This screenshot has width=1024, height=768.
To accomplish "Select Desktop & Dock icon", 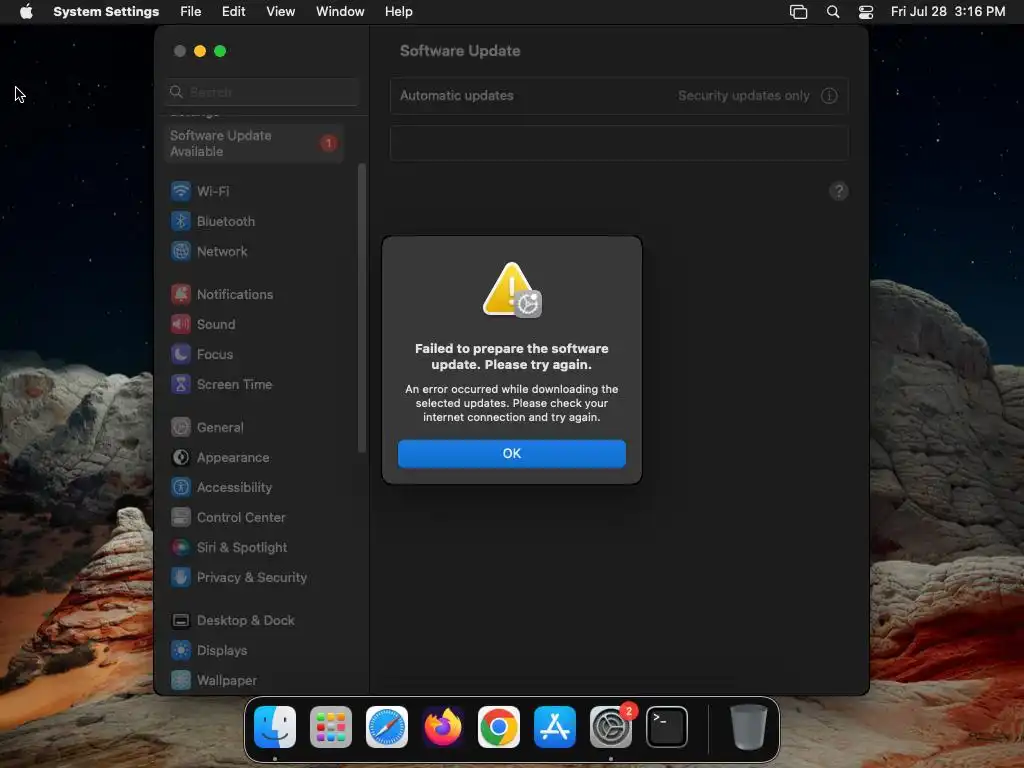I will [181, 621].
